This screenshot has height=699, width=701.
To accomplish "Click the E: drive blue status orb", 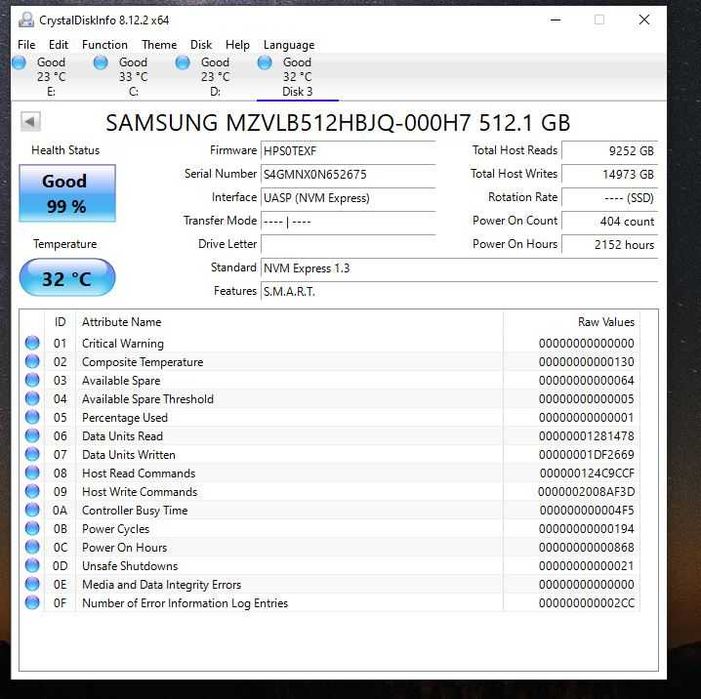I will (x=19, y=63).
